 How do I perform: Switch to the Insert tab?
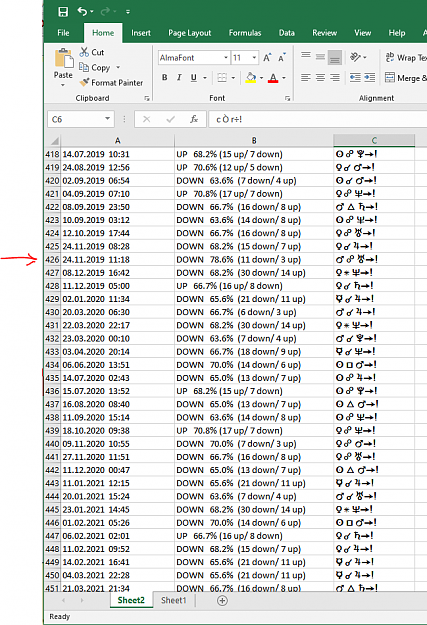click(141, 33)
